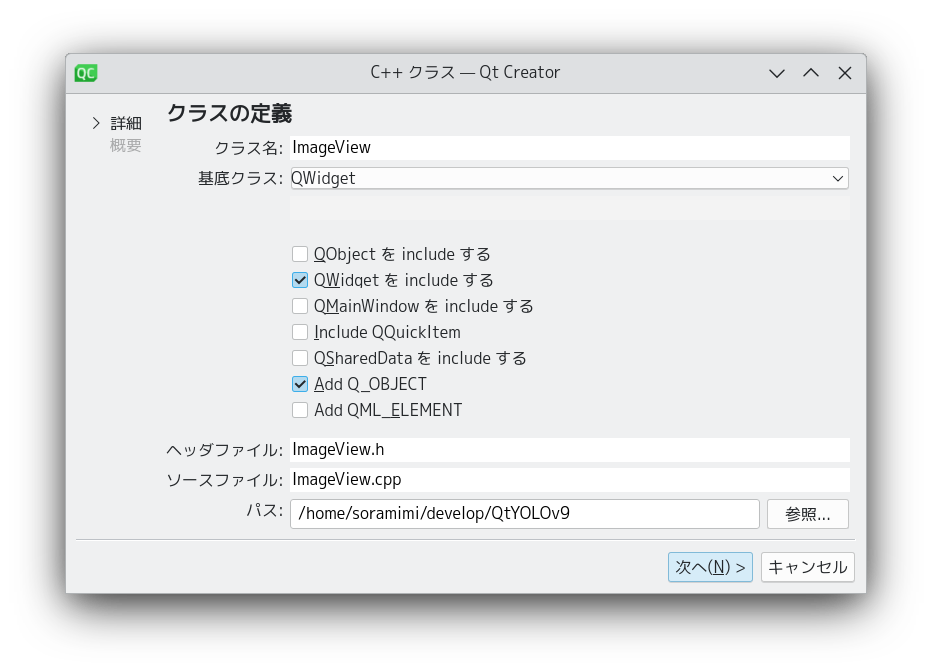Screen dimensions: 933x672
Task: Click the ソースファイル field with ImageView.cpp
Action: click(x=569, y=480)
